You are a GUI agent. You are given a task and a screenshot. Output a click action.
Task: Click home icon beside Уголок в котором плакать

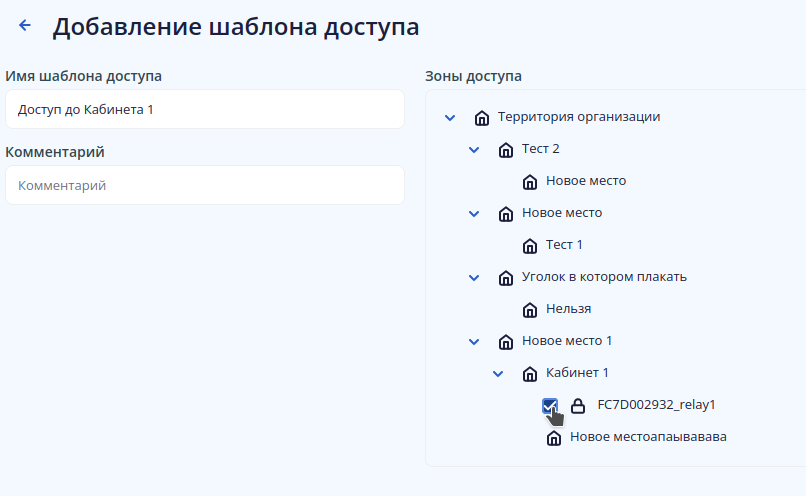coord(506,278)
